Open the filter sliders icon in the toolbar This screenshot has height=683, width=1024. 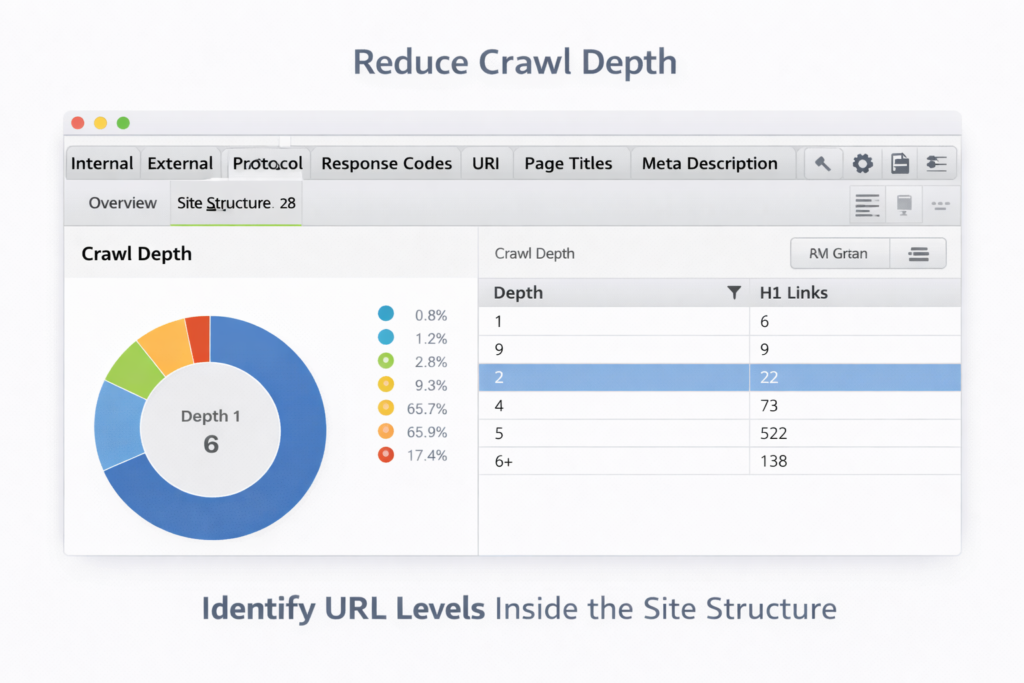tap(937, 163)
